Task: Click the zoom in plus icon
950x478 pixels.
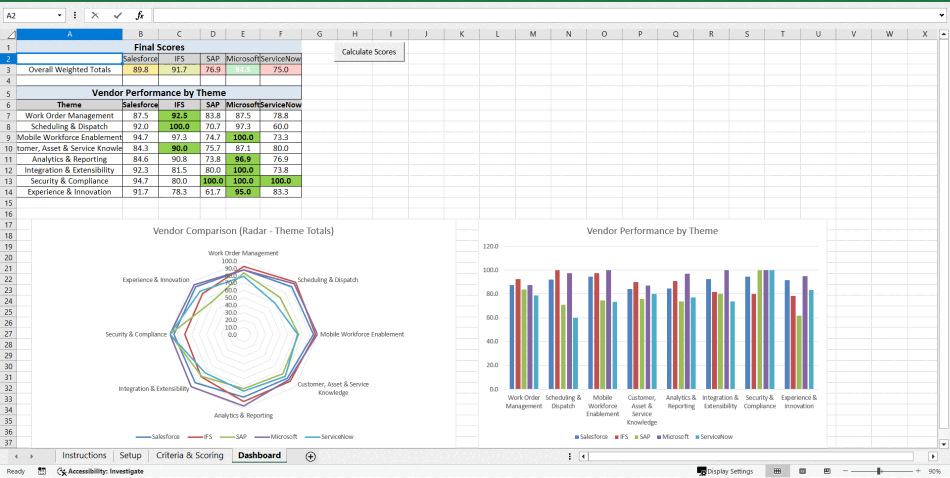Action: tap(918, 471)
